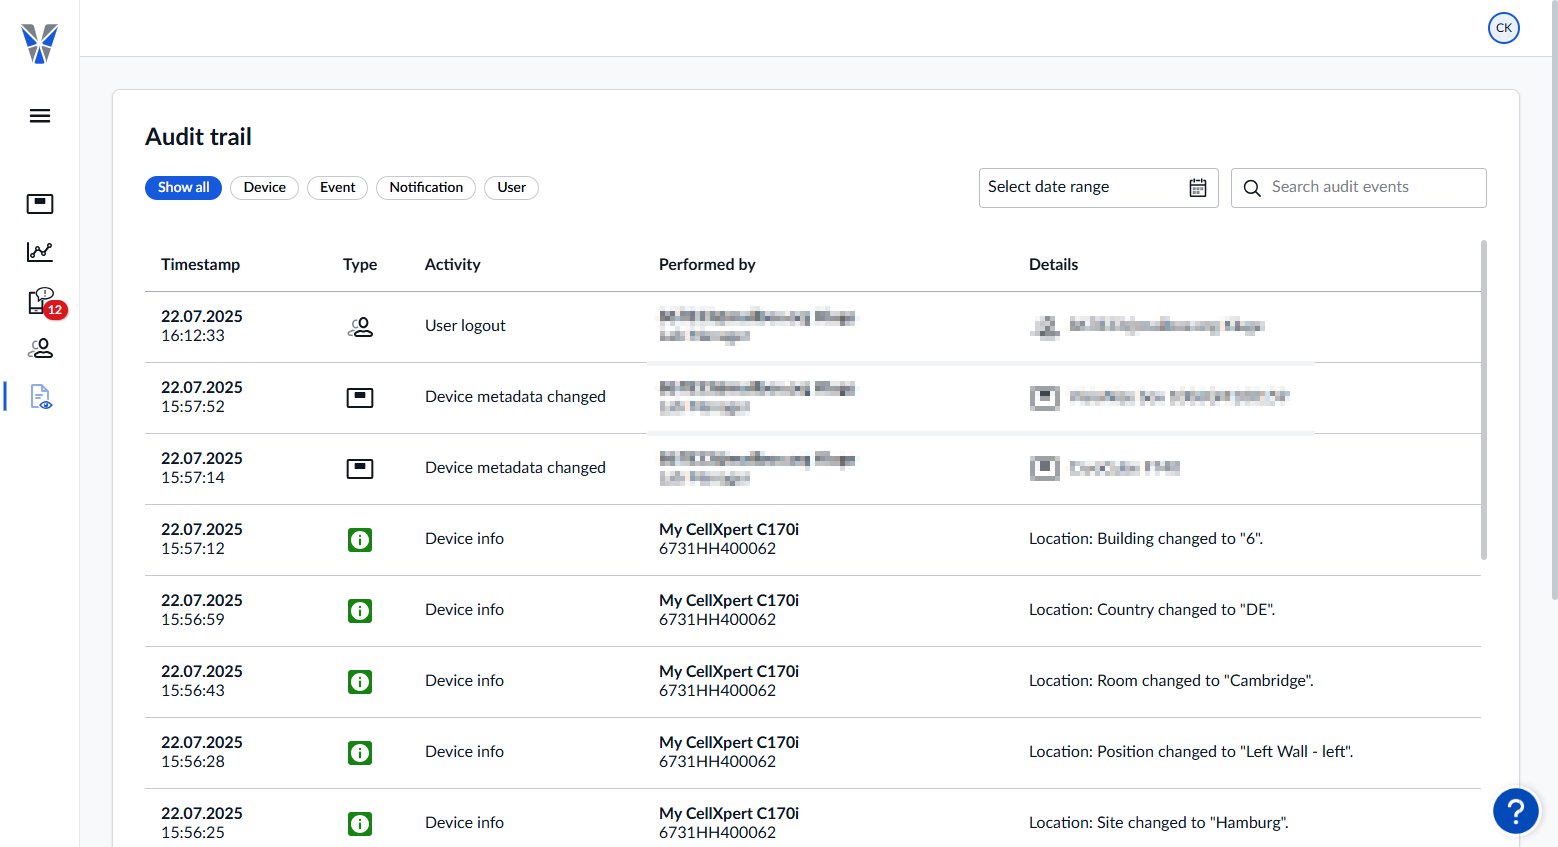The image size is (1558, 847).
Task: Toggle the Event filter pill
Action: click(337, 187)
